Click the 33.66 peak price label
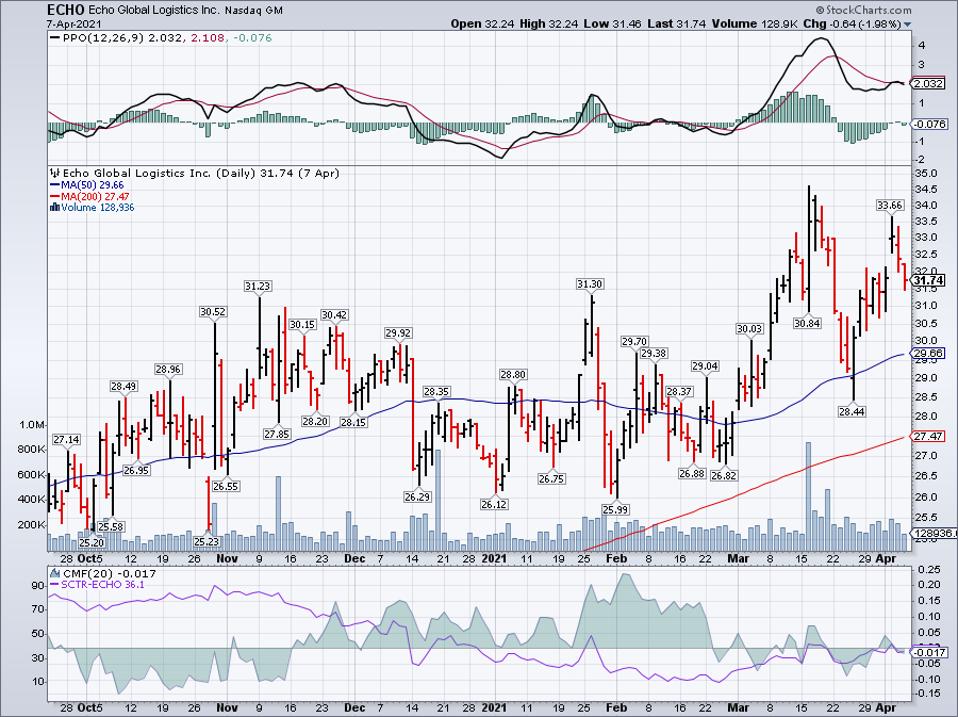Image resolution: width=958 pixels, height=717 pixels. (890, 205)
